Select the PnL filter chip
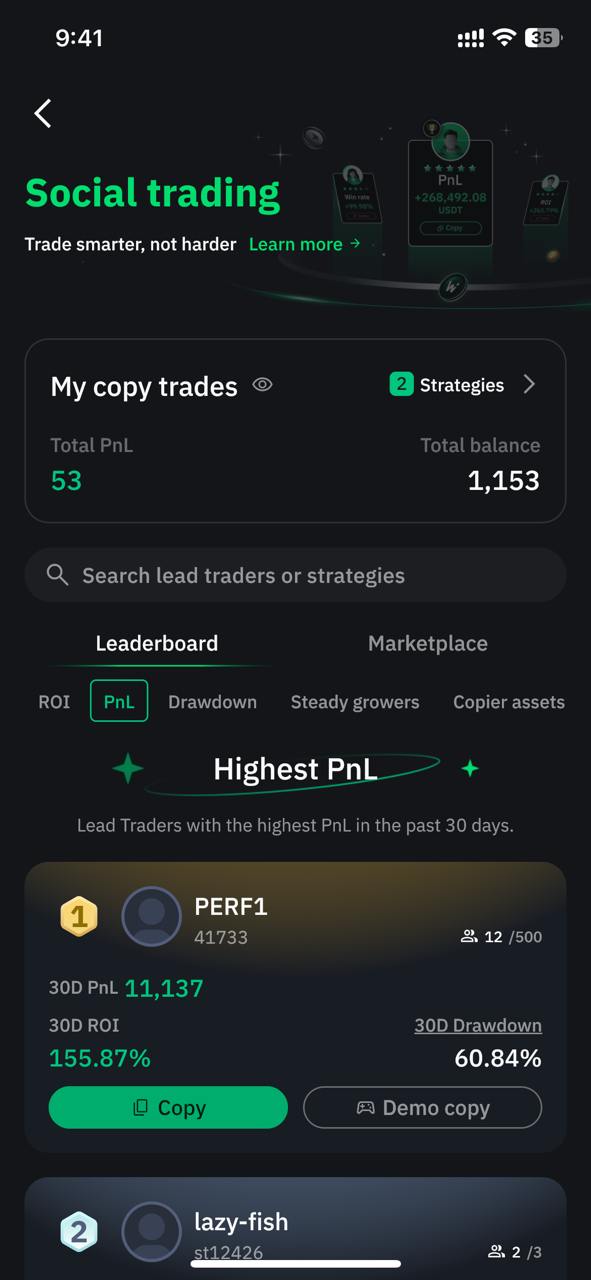591x1280 pixels. click(119, 701)
